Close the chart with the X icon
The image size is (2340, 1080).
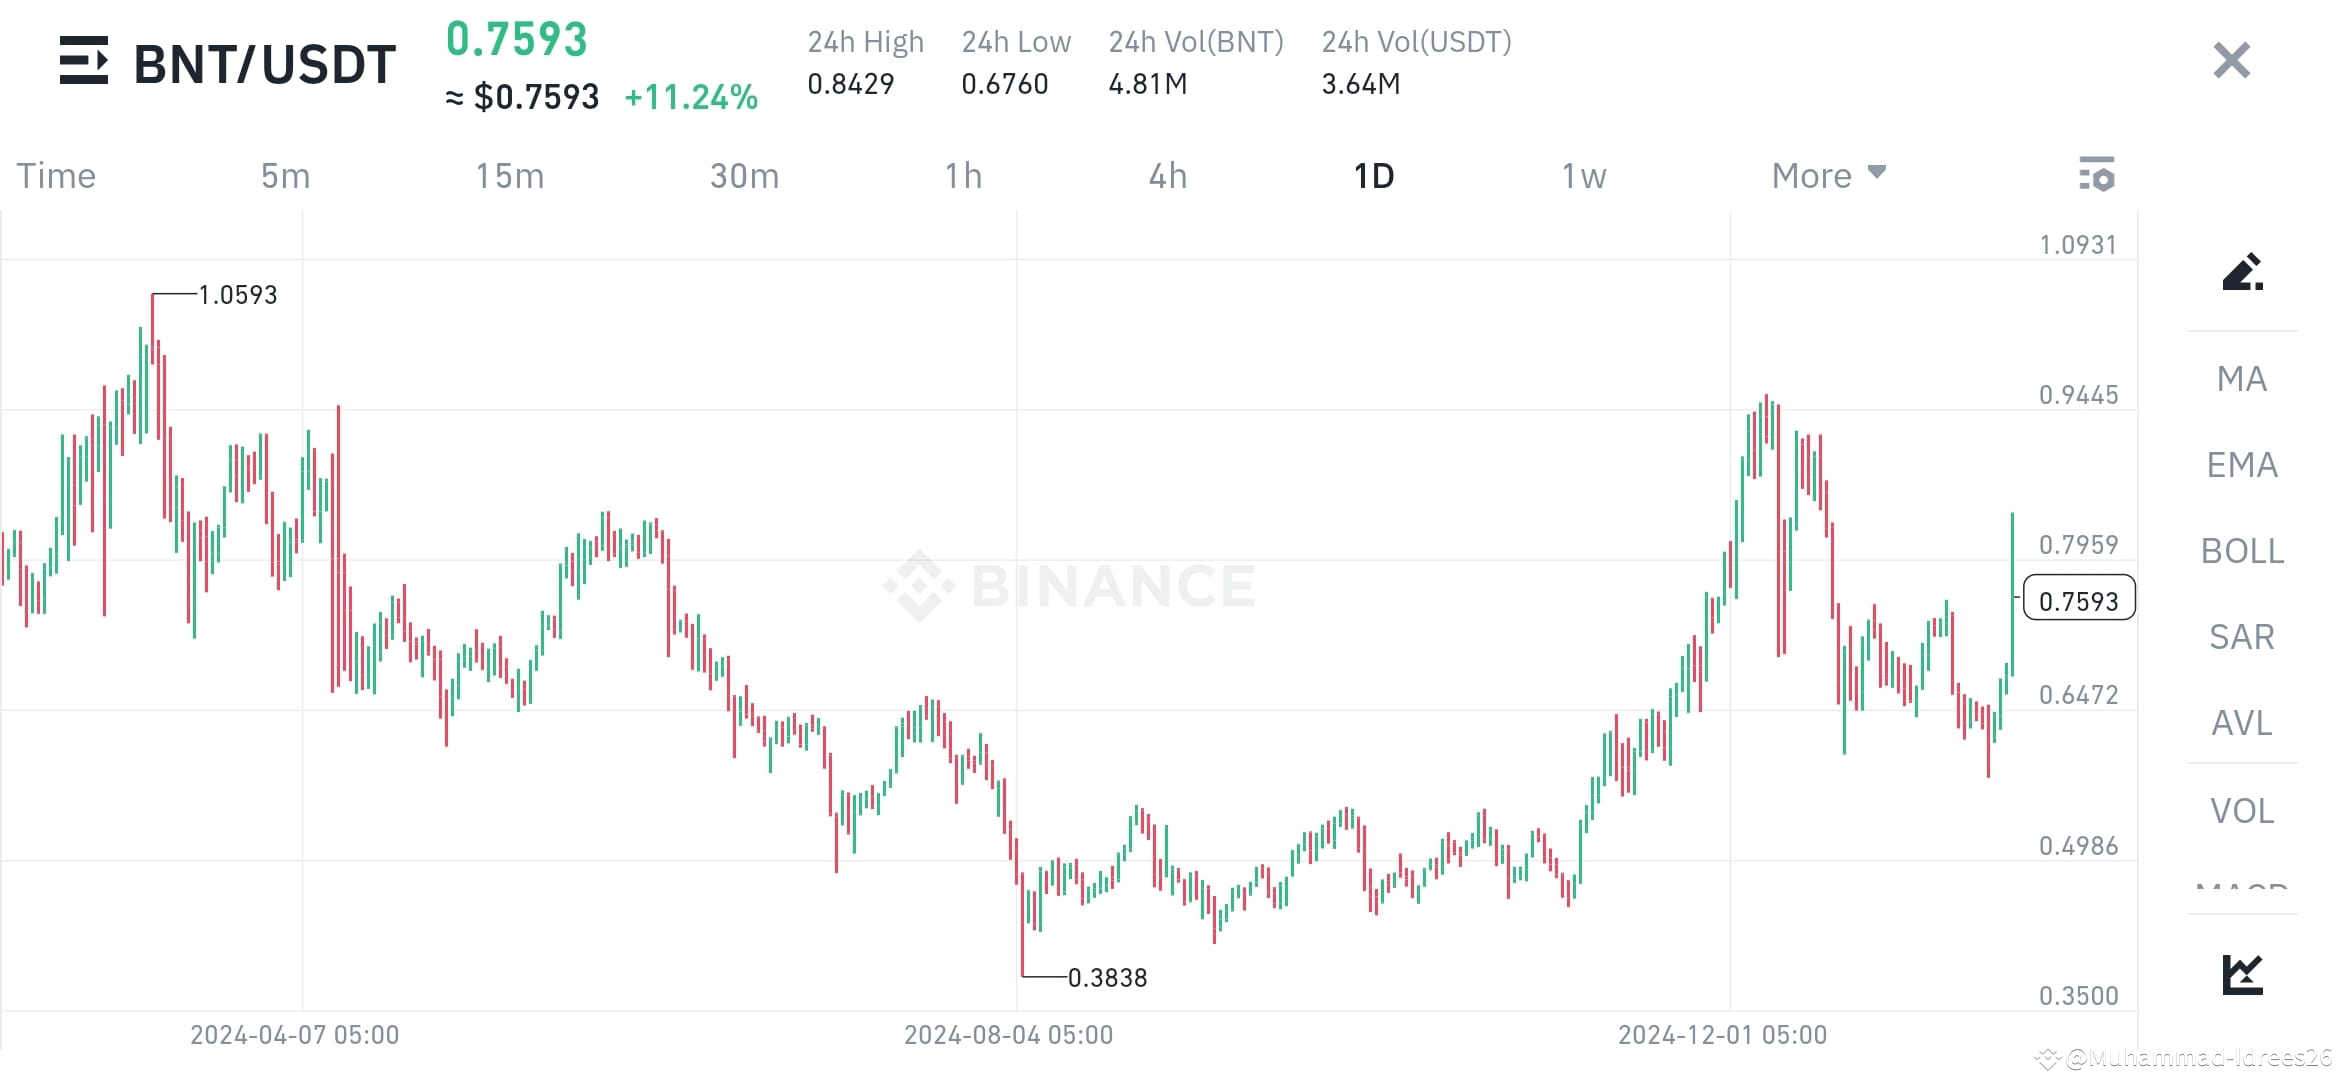click(2230, 61)
